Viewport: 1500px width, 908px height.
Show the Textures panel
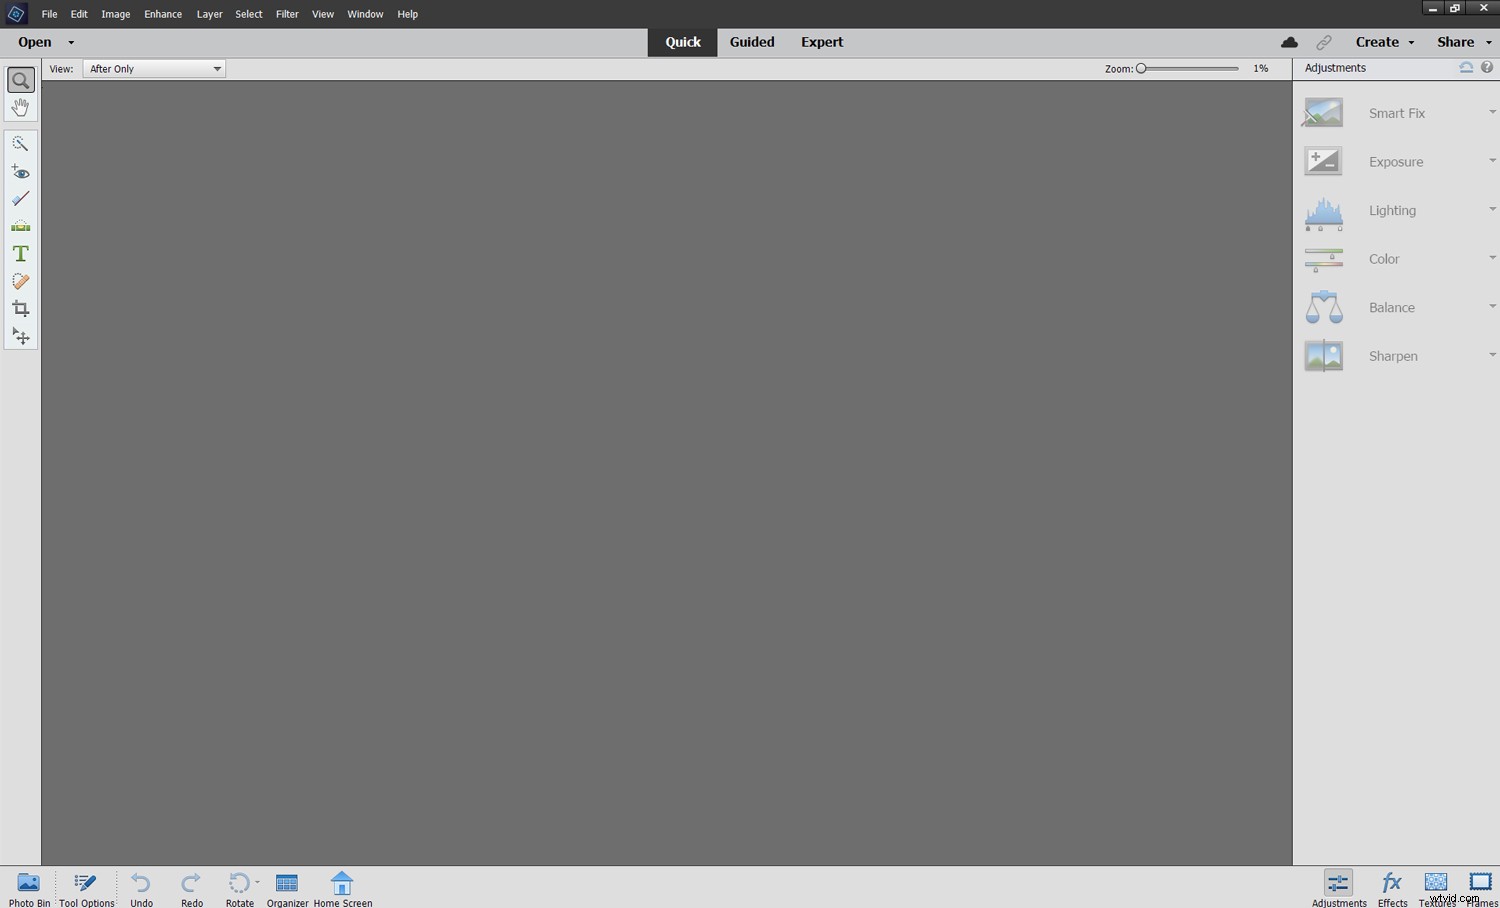(x=1436, y=887)
